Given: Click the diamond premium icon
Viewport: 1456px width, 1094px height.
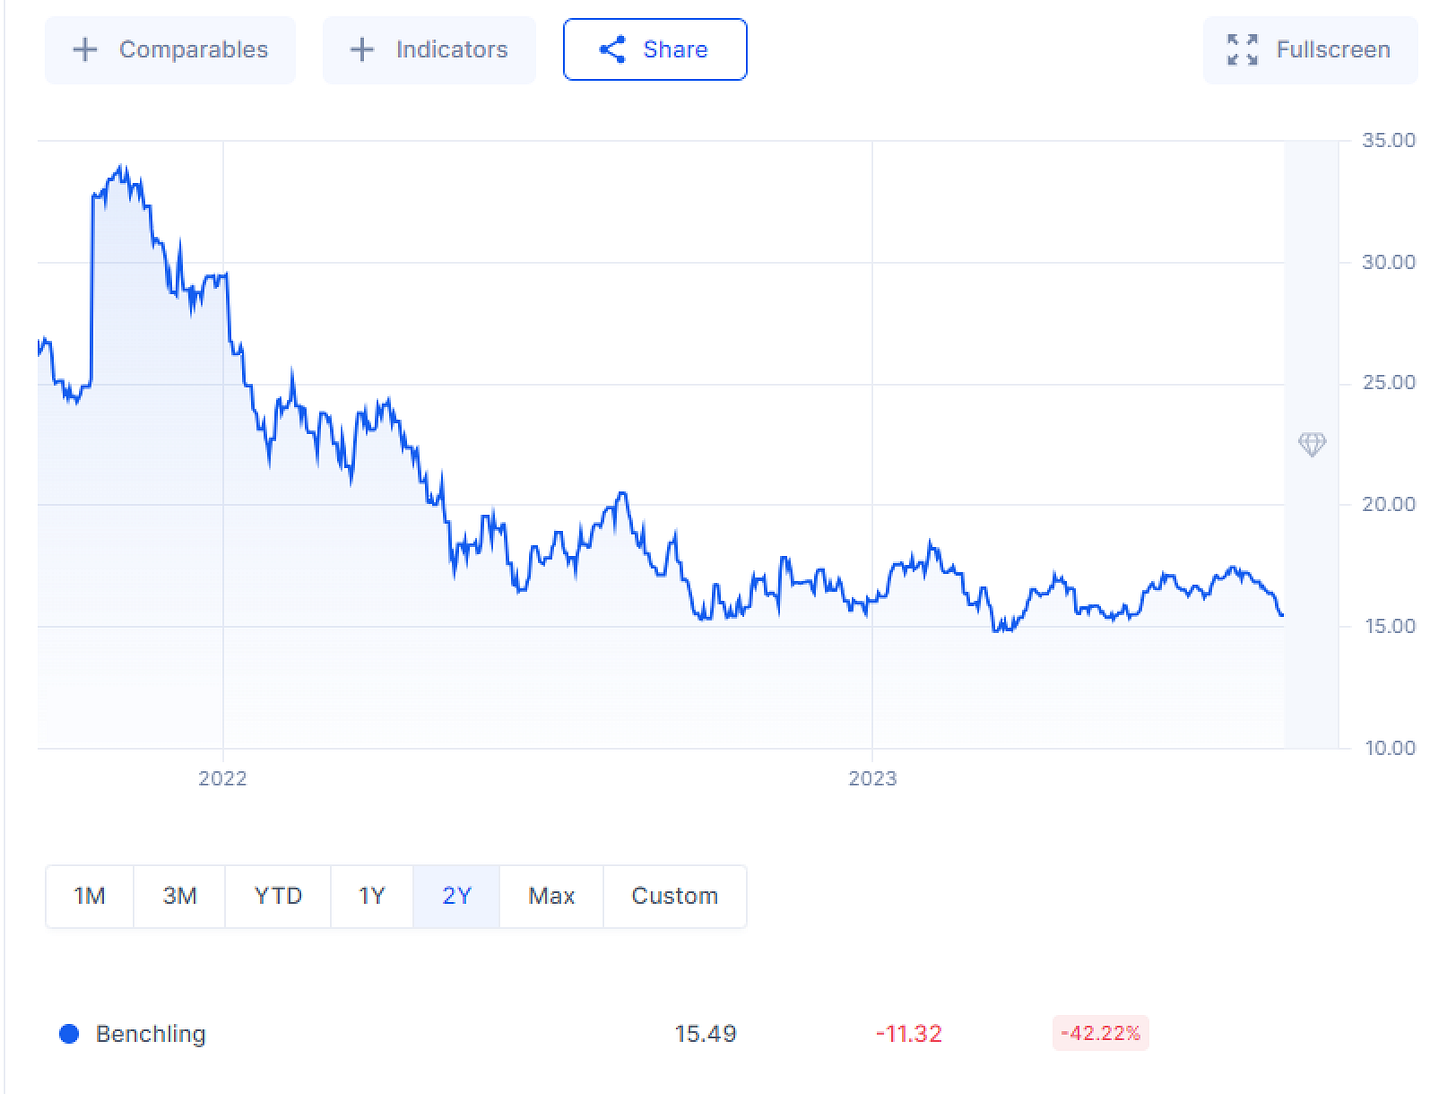Looking at the screenshot, I should point(1312,444).
